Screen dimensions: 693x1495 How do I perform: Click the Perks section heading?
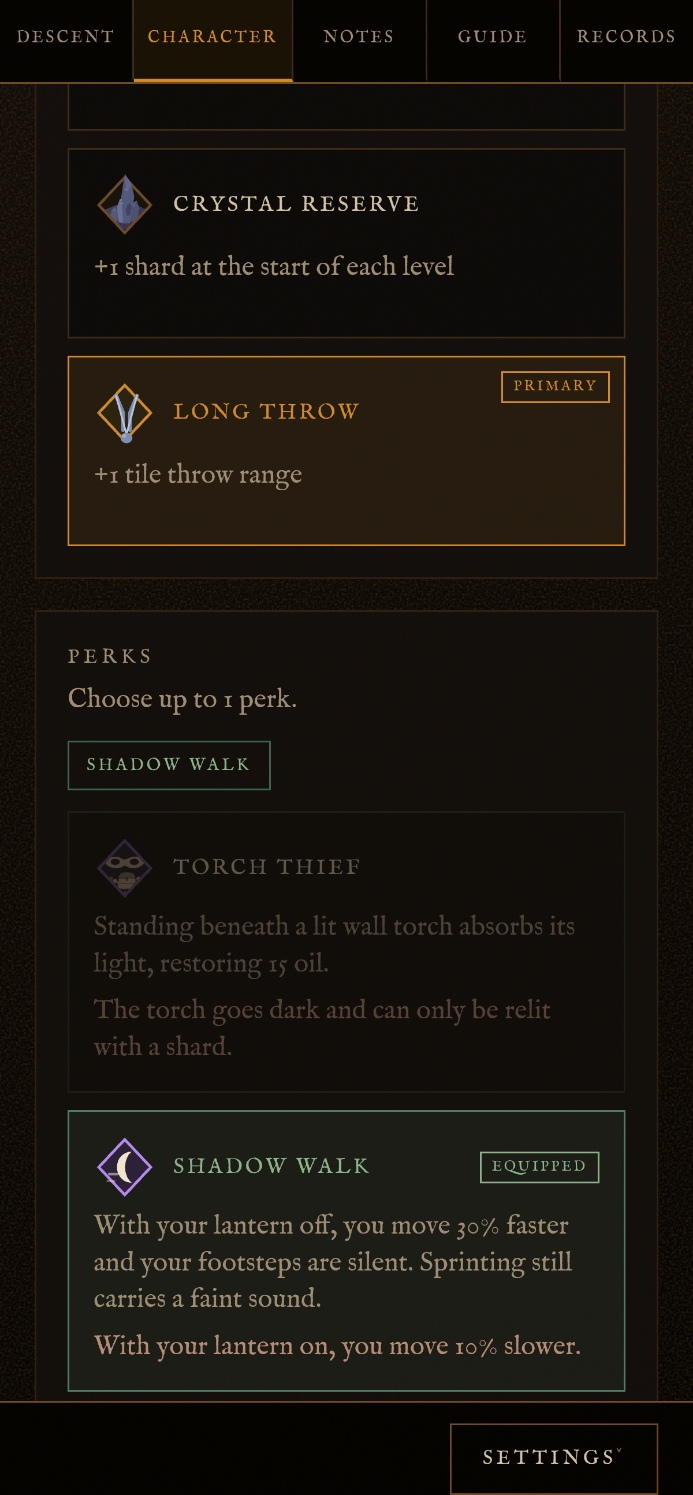tap(110, 657)
